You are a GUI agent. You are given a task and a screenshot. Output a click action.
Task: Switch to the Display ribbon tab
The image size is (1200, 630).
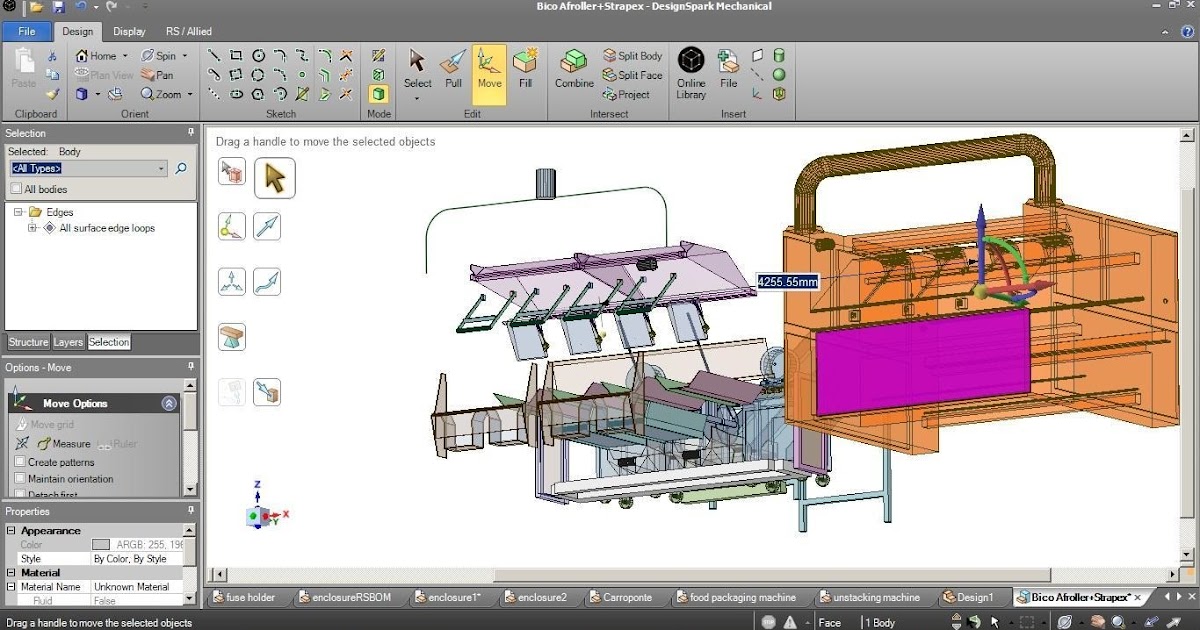(x=128, y=31)
